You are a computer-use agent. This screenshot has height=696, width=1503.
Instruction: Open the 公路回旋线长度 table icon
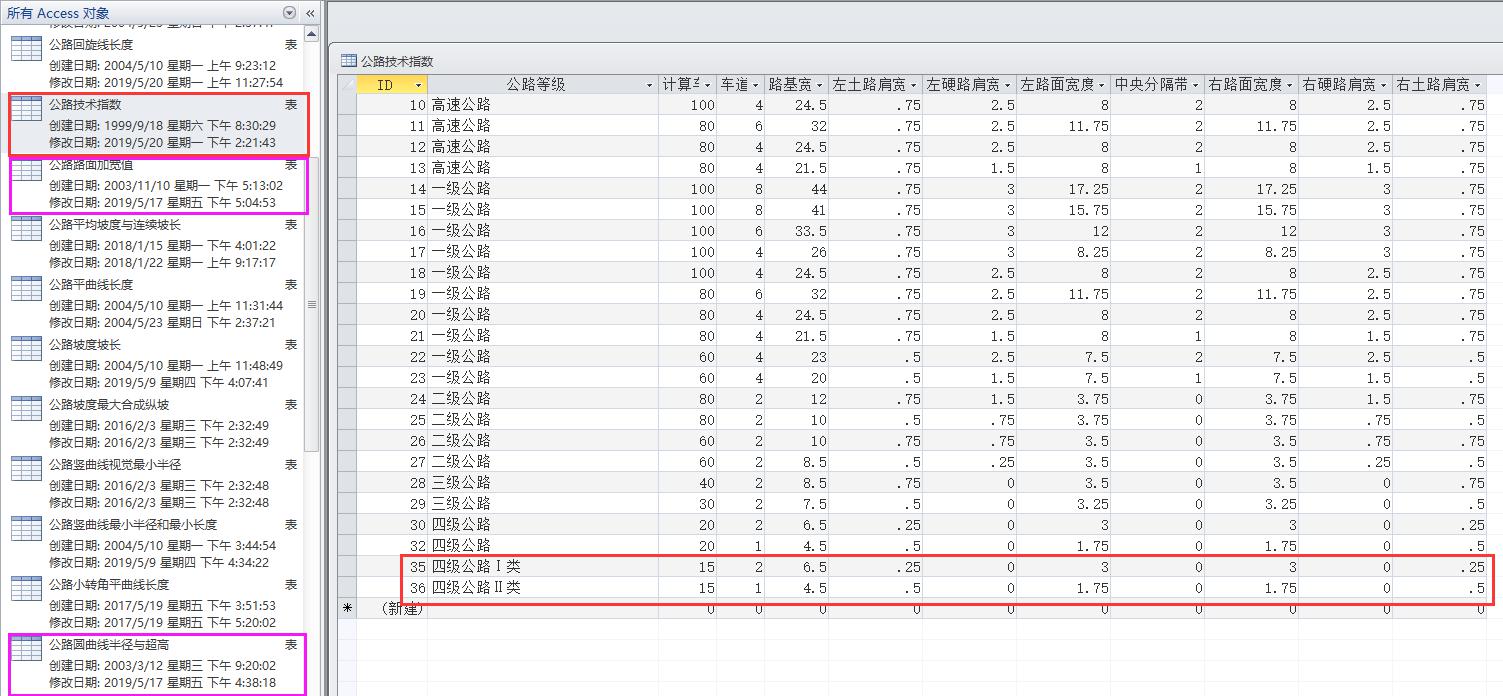click(x=26, y=48)
